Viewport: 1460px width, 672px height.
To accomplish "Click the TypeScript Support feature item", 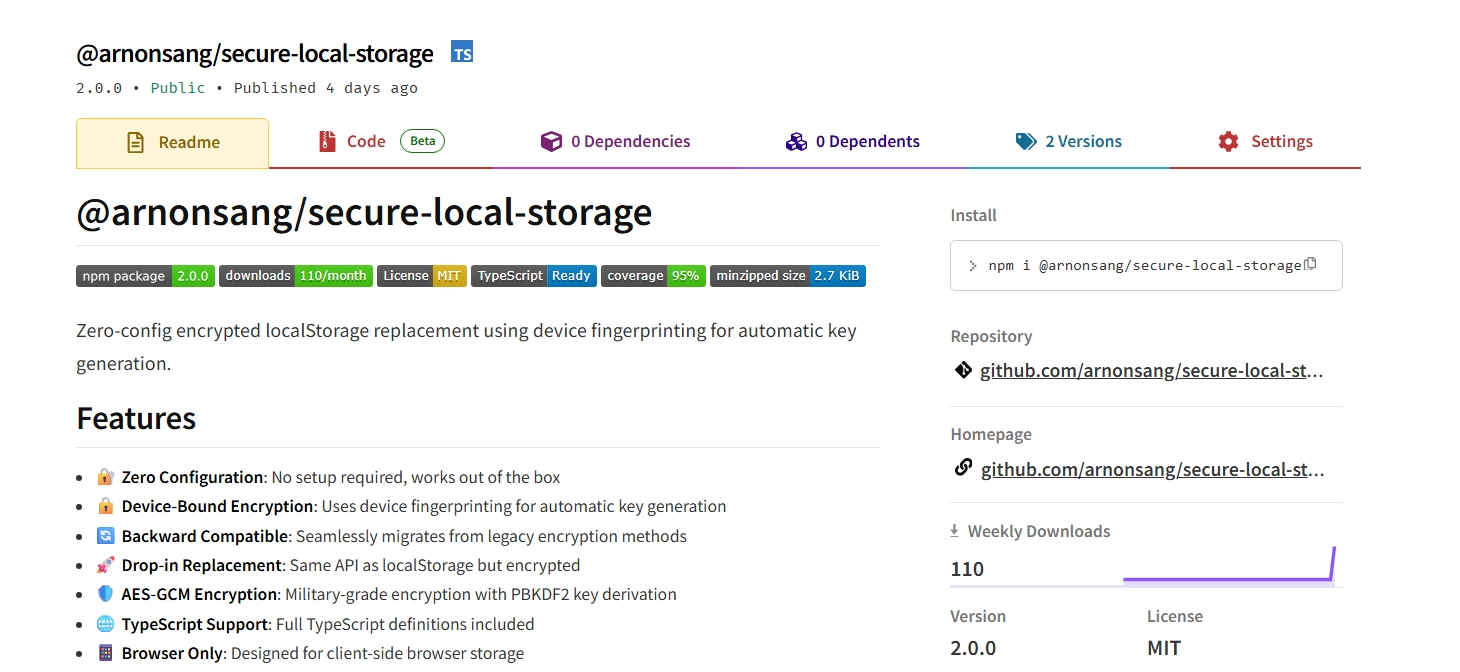I will tap(315, 624).
